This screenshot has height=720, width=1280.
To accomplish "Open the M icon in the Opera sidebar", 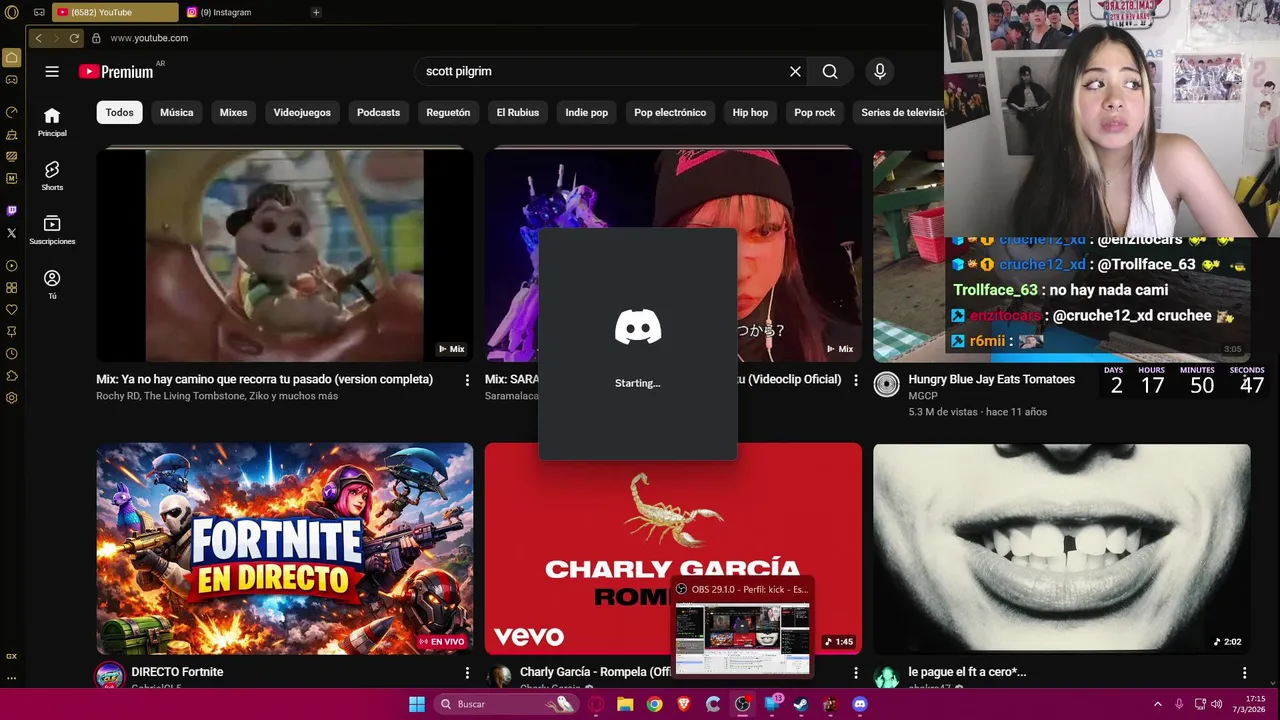I will 12,178.
